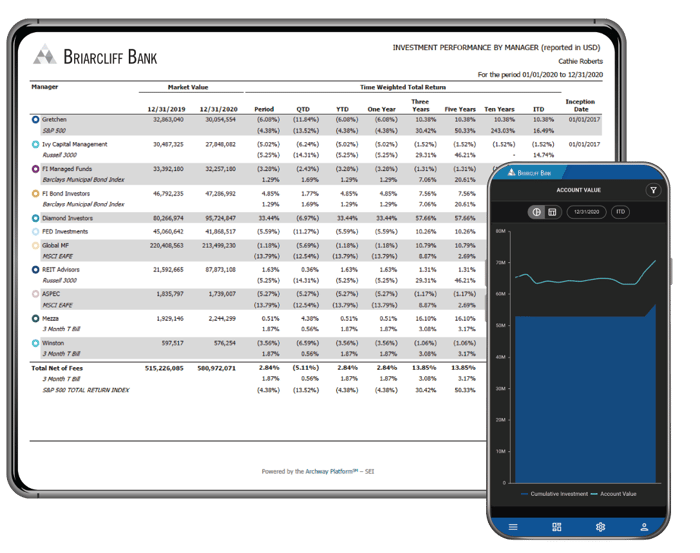Toggle Cumulative Investment legend entry
This screenshot has width=700, height=553.
(x=554, y=494)
